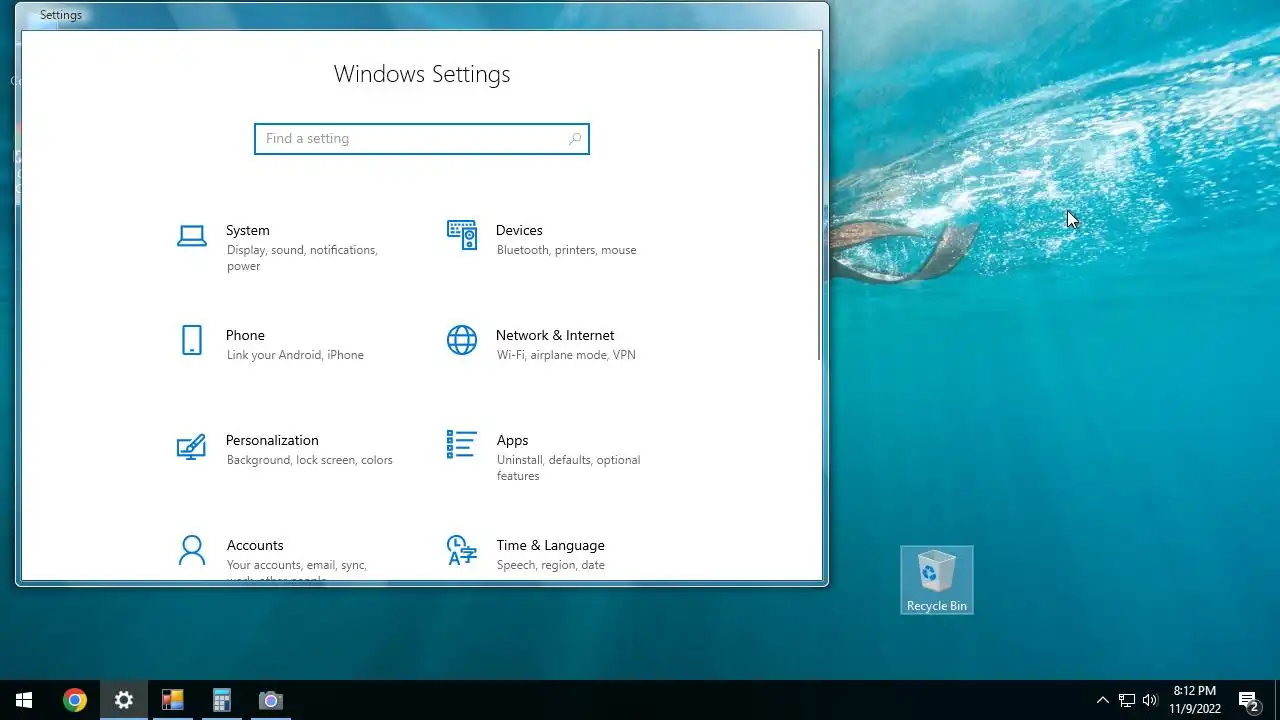
Task: Open the Personalization paintbrush icon
Action: click(x=191, y=446)
